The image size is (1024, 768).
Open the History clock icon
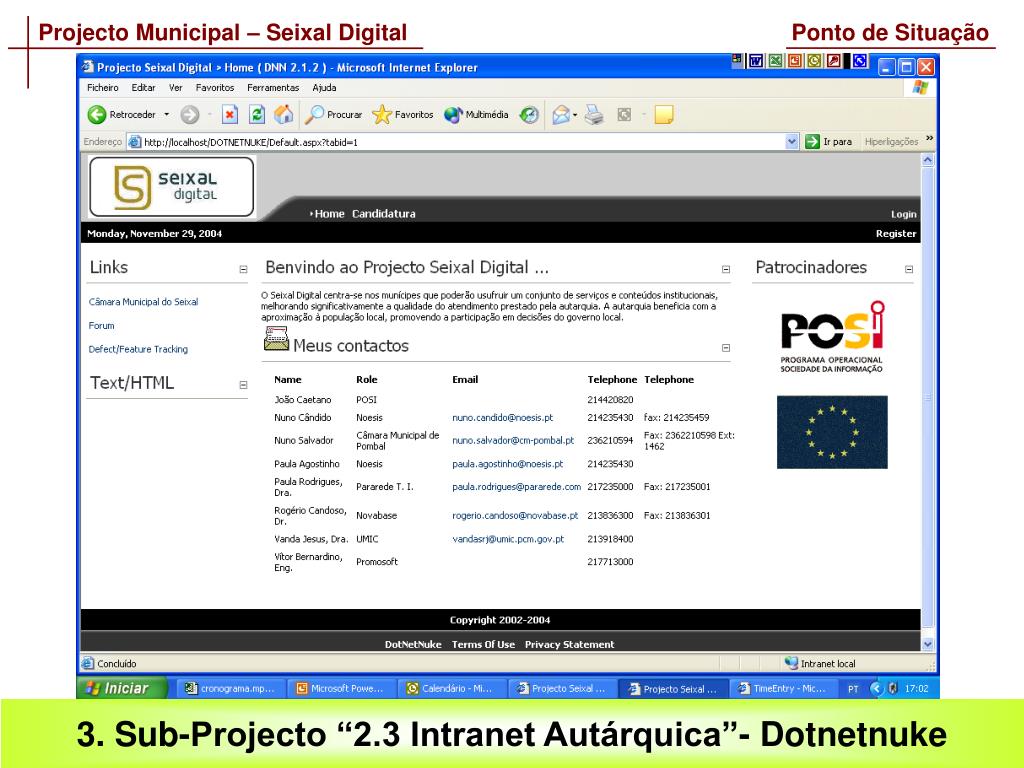pos(529,115)
